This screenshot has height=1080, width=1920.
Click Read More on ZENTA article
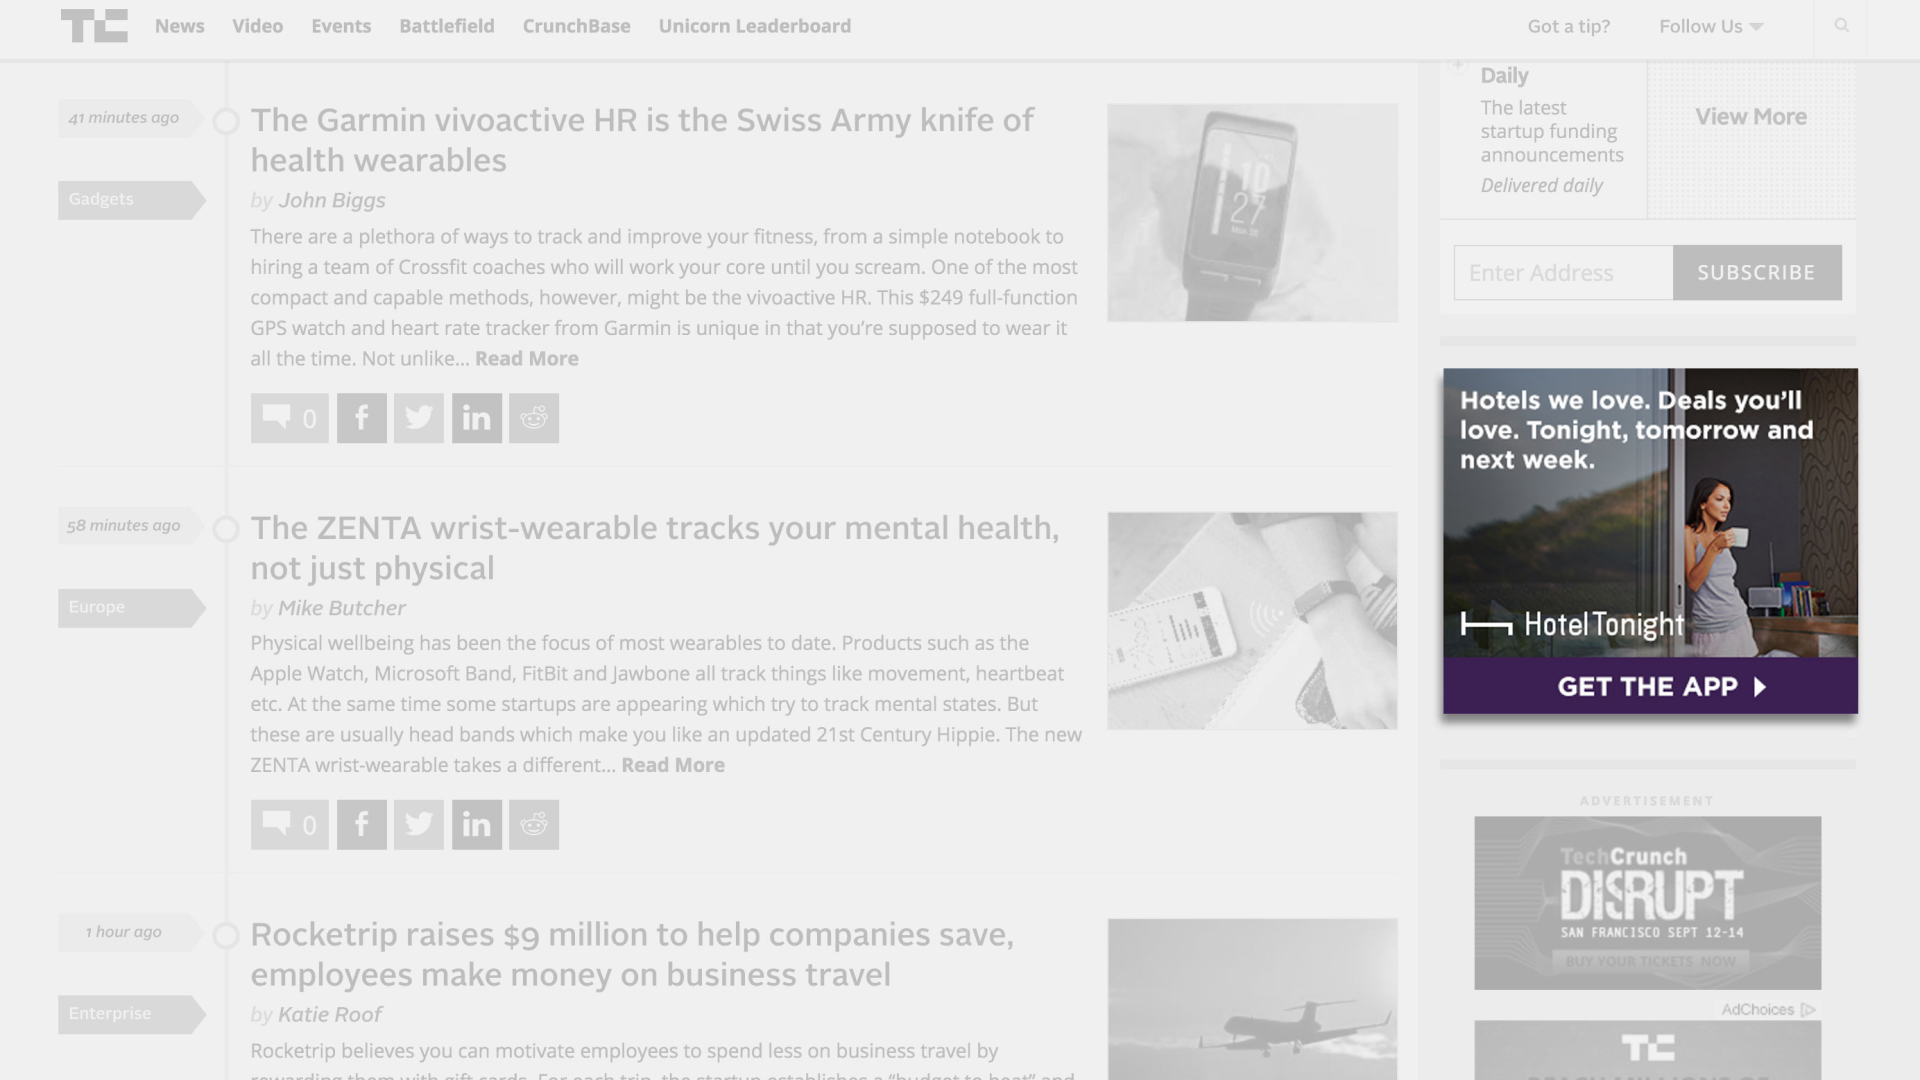(x=673, y=765)
